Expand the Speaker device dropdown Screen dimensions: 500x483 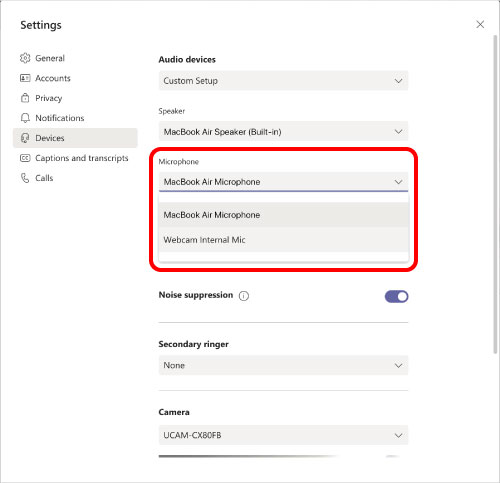pos(283,132)
